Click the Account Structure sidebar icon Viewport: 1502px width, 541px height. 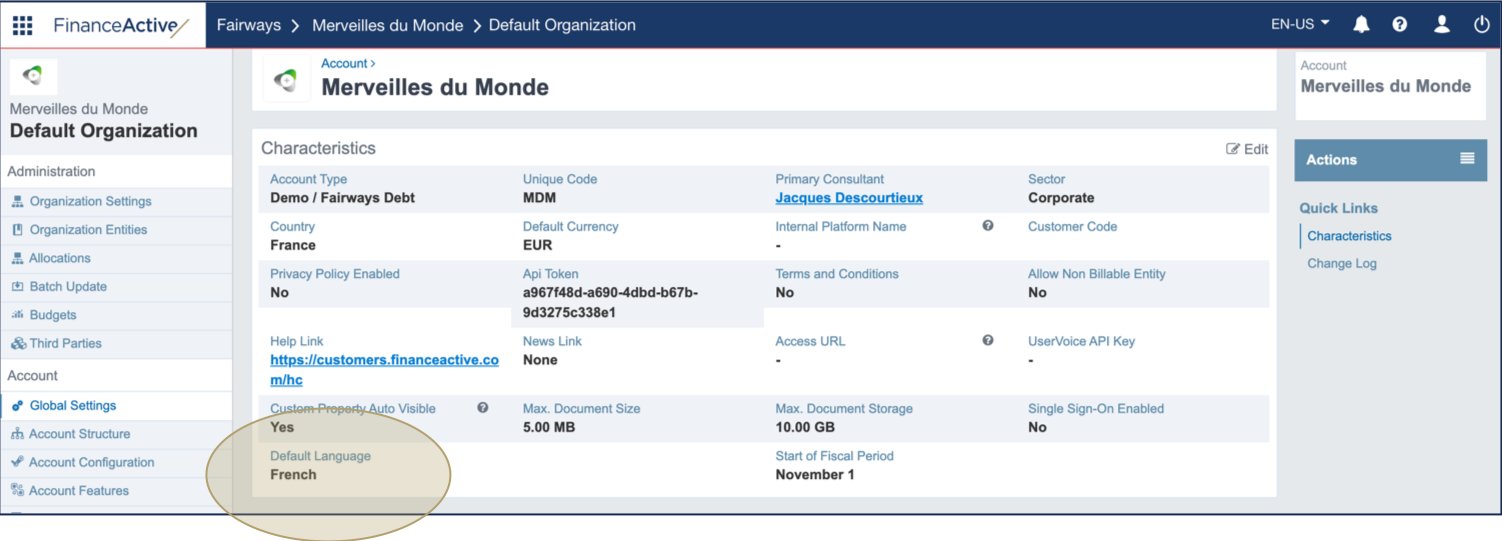[18, 434]
